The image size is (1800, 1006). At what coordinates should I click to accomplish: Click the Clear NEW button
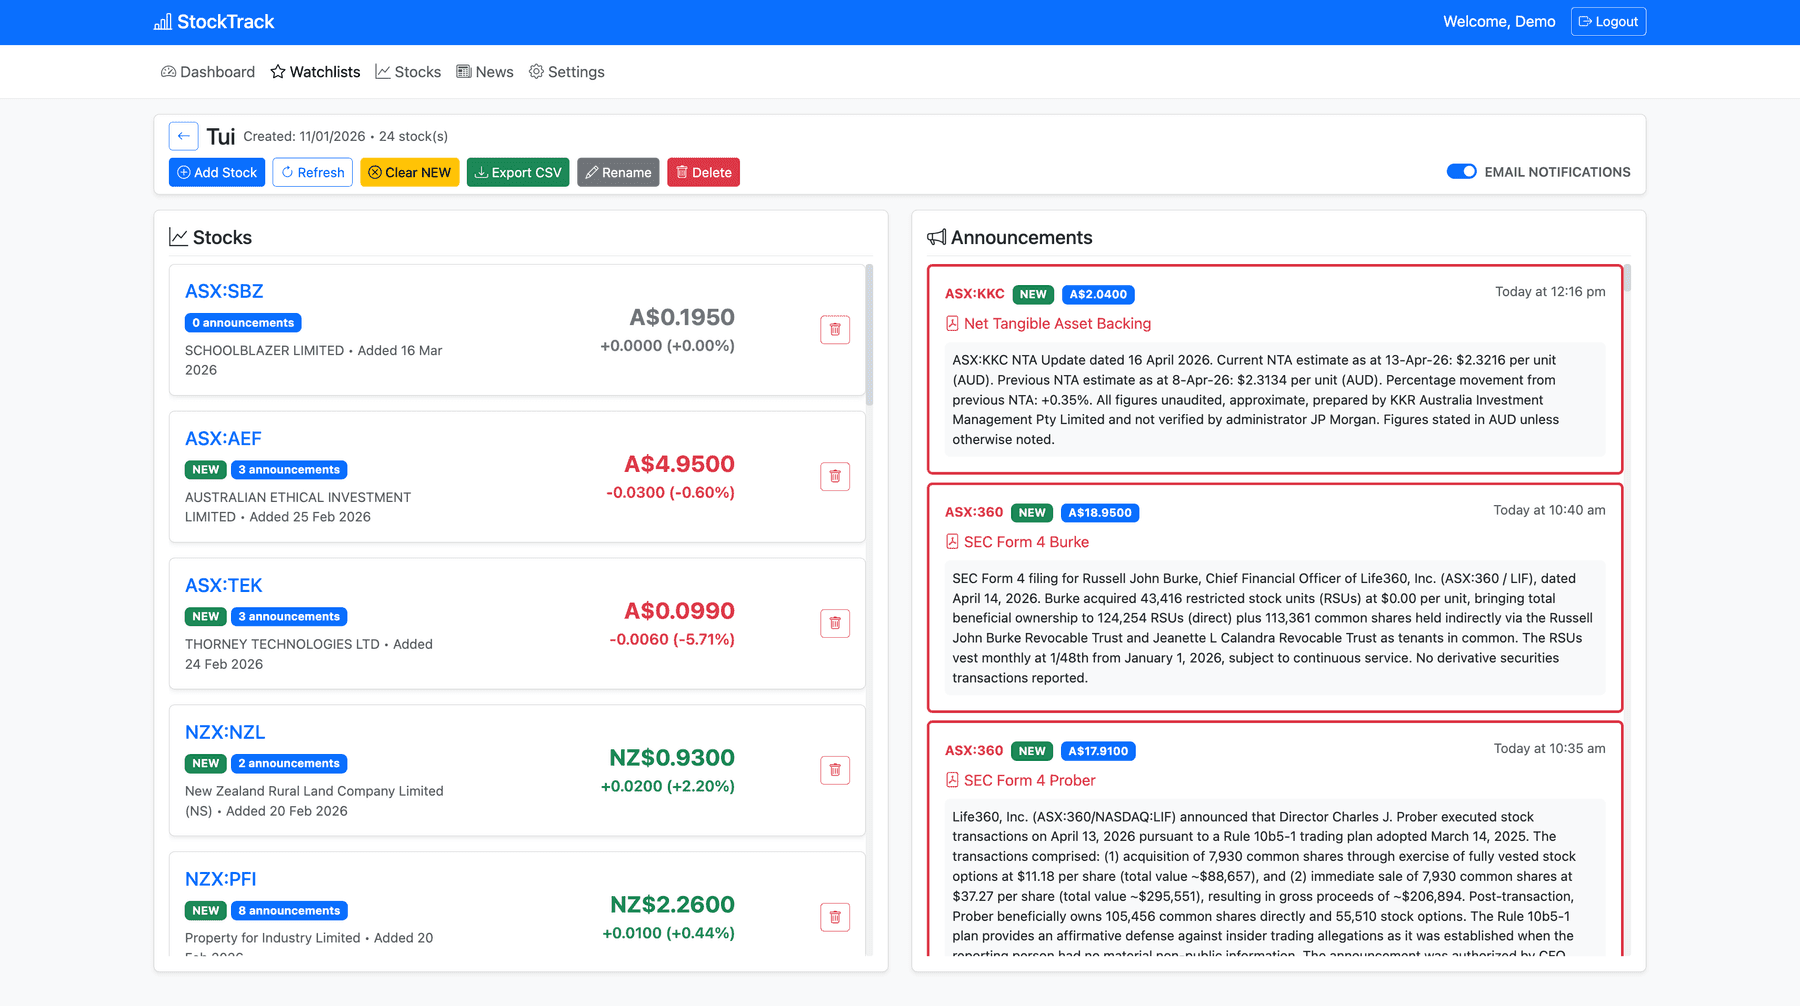pos(410,172)
